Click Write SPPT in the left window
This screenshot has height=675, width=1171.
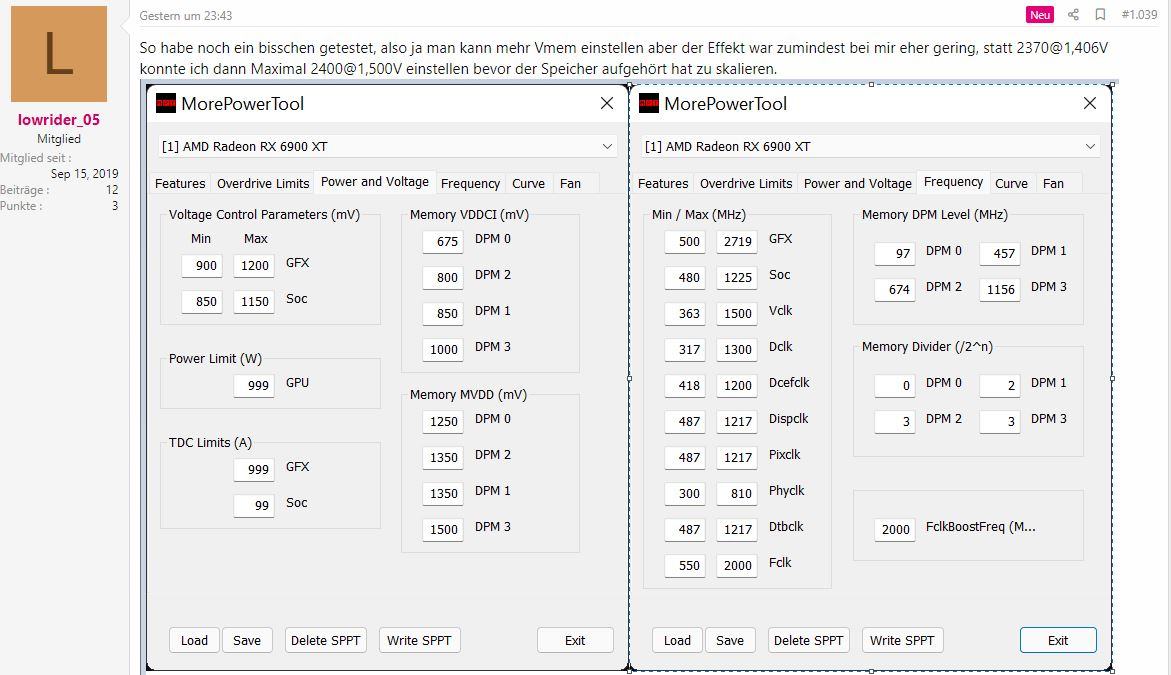pyautogui.click(x=419, y=640)
